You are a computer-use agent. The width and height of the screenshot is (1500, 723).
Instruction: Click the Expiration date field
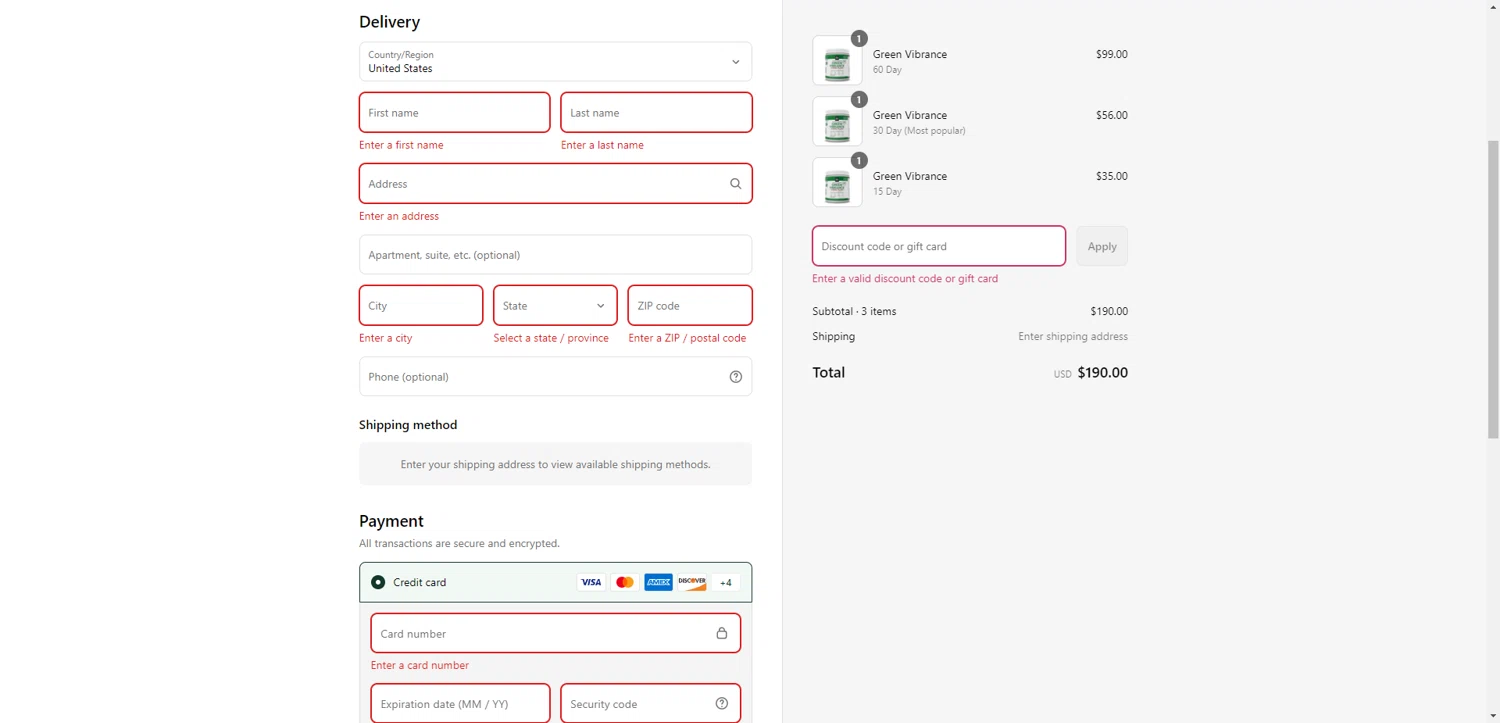tap(461, 704)
